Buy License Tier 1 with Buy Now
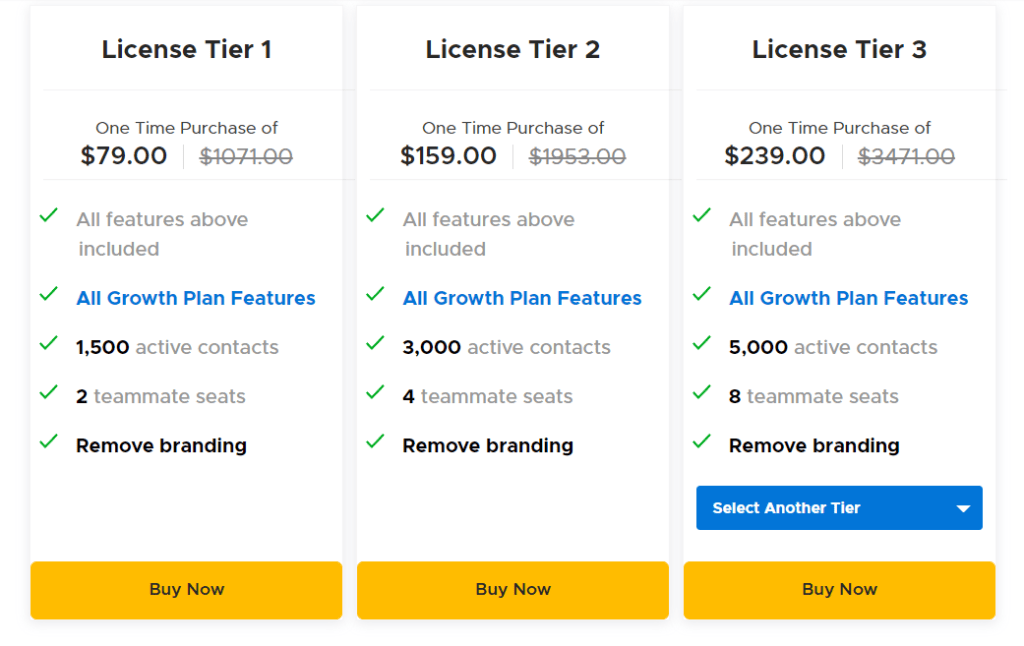The width and height of the screenshot is (1024, 646). click(186, 590)
